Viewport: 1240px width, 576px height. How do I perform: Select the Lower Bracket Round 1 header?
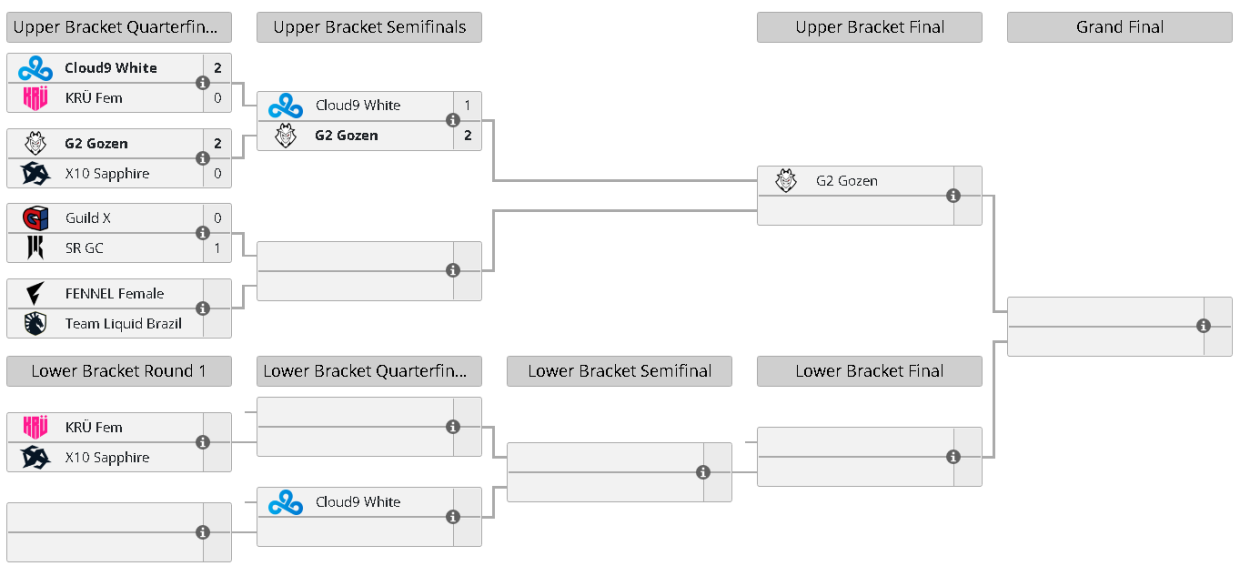coord(119,371)
